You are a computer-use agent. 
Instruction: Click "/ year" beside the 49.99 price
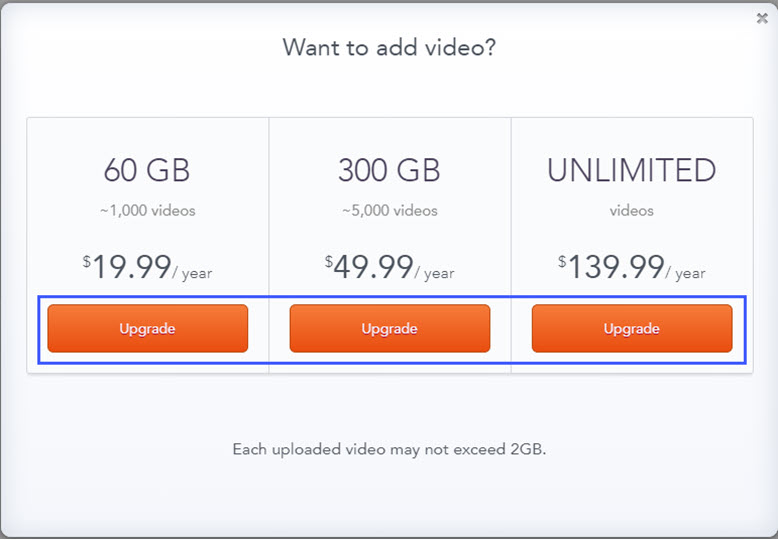coord(435,273)
